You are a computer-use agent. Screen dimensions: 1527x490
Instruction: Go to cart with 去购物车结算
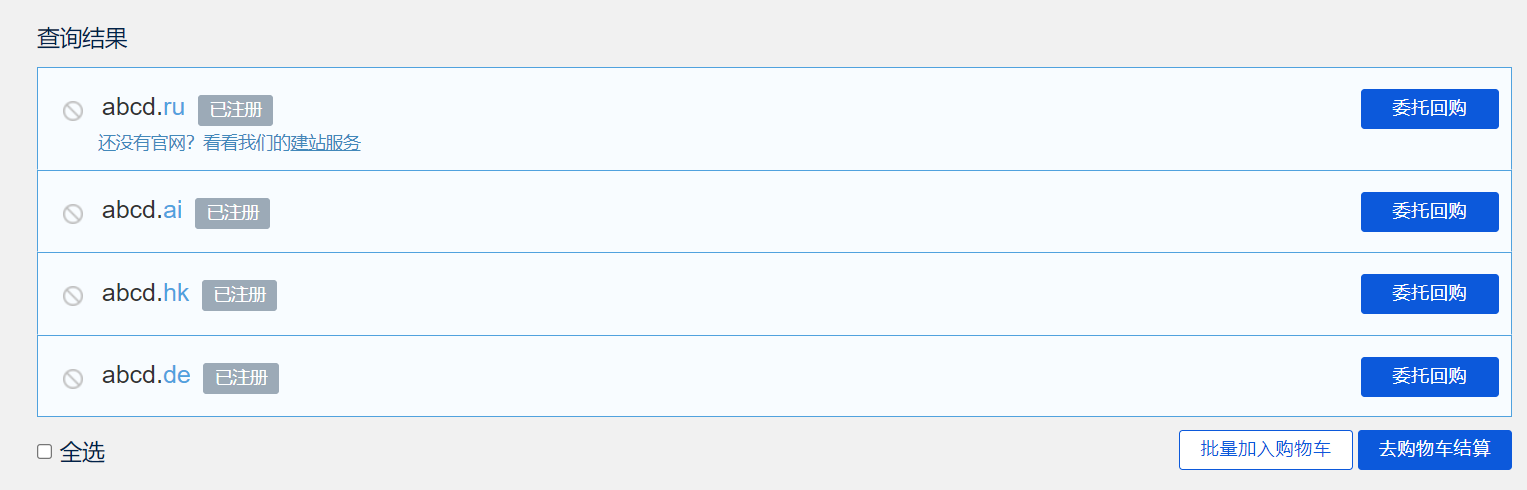pyautogui.click(x=1434, y=450)
